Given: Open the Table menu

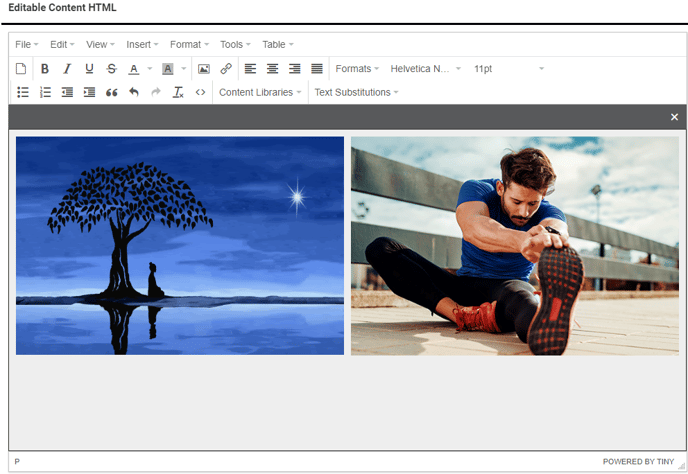Looking at the screenshot, I should pos(278,44).
